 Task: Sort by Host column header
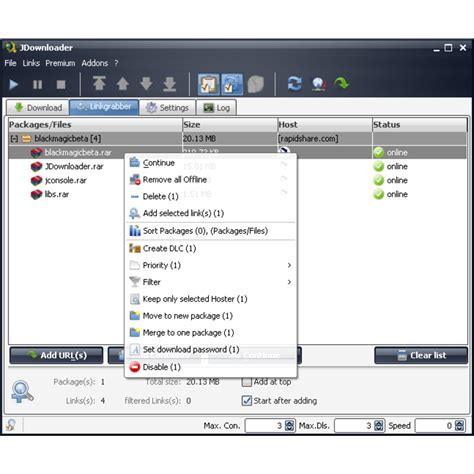(325, 125)
